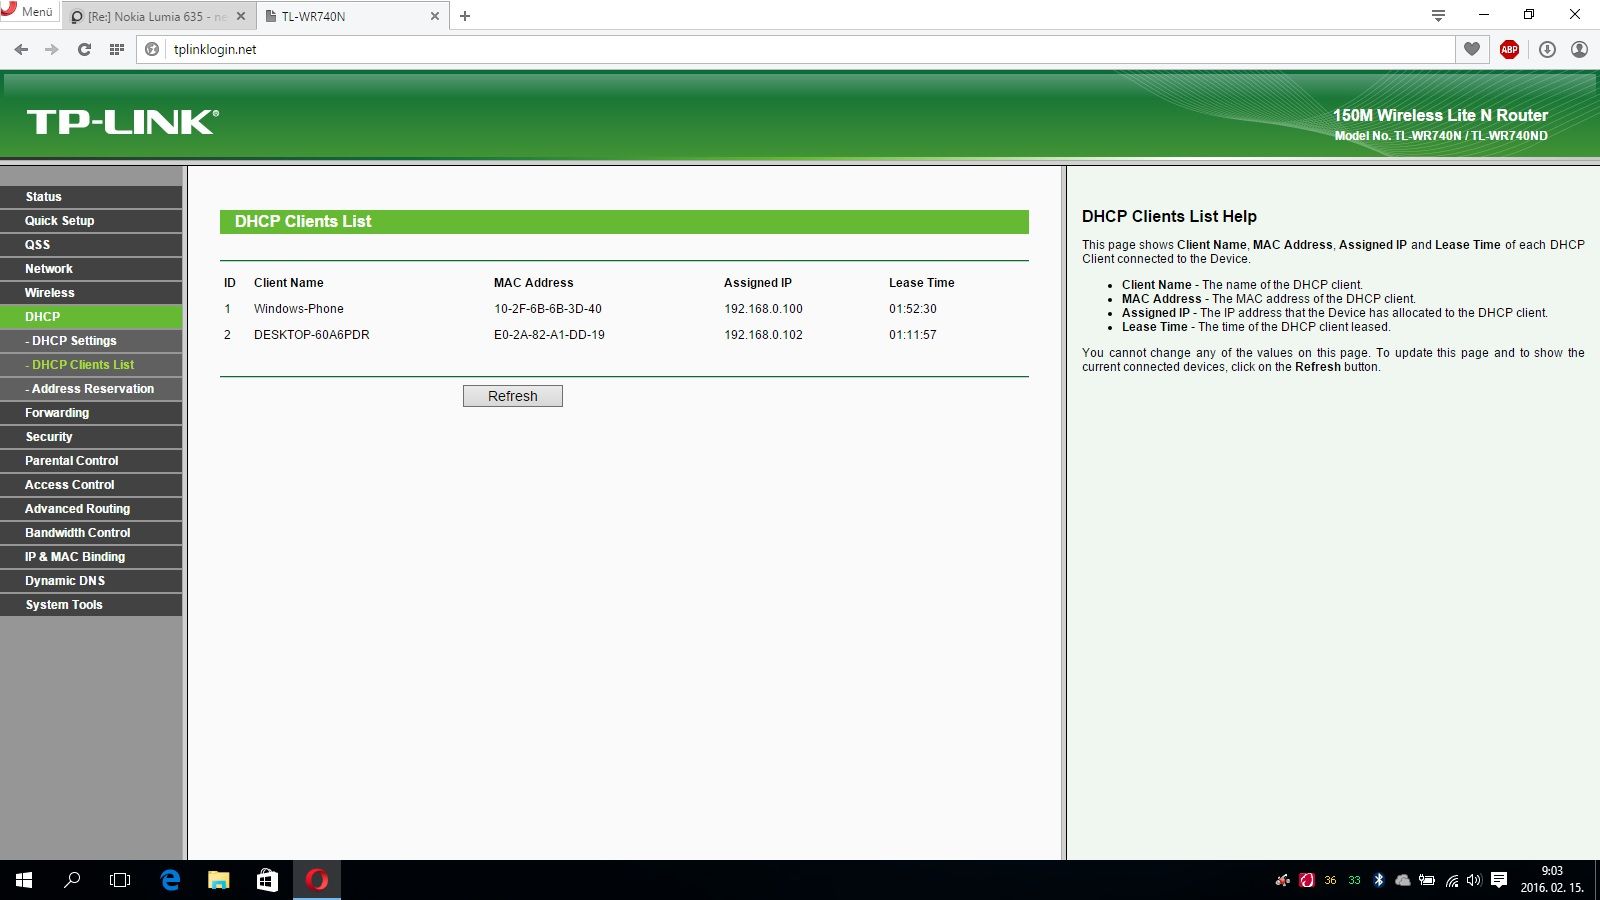1600x900 pixels.
Task: Open the Wireless menu
Action: click(x=91, y=293)
